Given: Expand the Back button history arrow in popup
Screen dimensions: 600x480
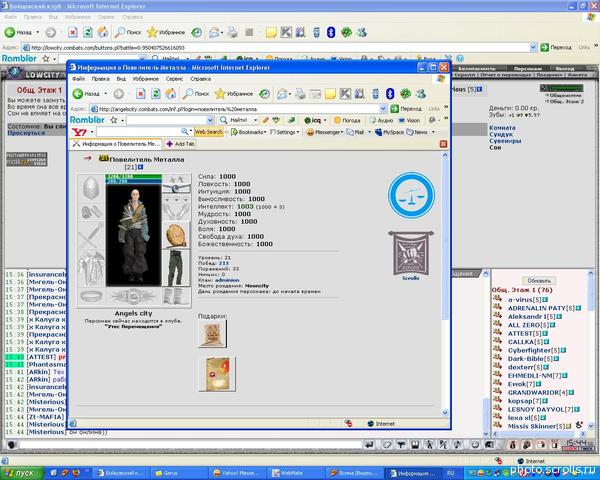Looking at the screenshot, I should pos(106,94).
